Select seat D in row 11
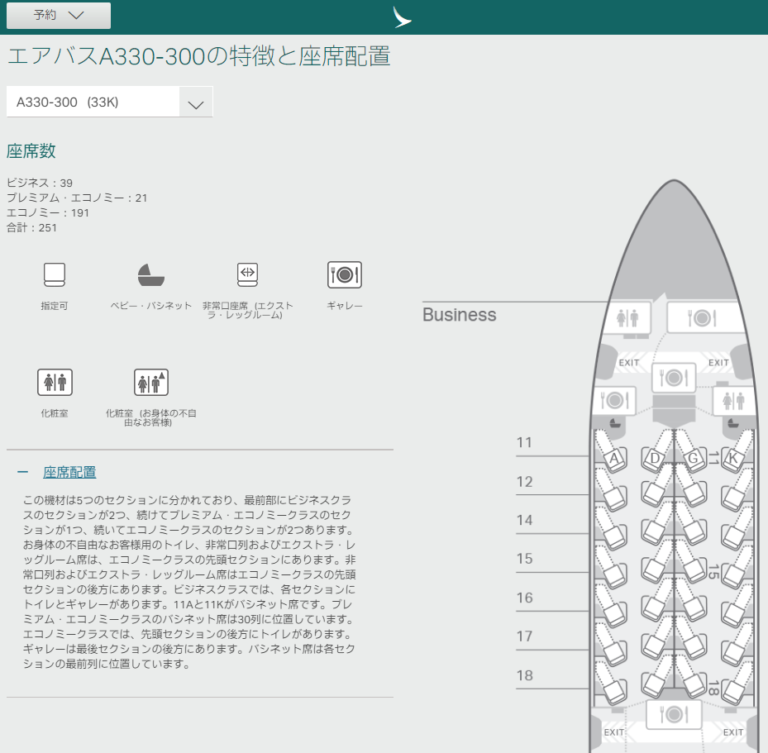This screenshot has height=753, width=768. point(655,458)
